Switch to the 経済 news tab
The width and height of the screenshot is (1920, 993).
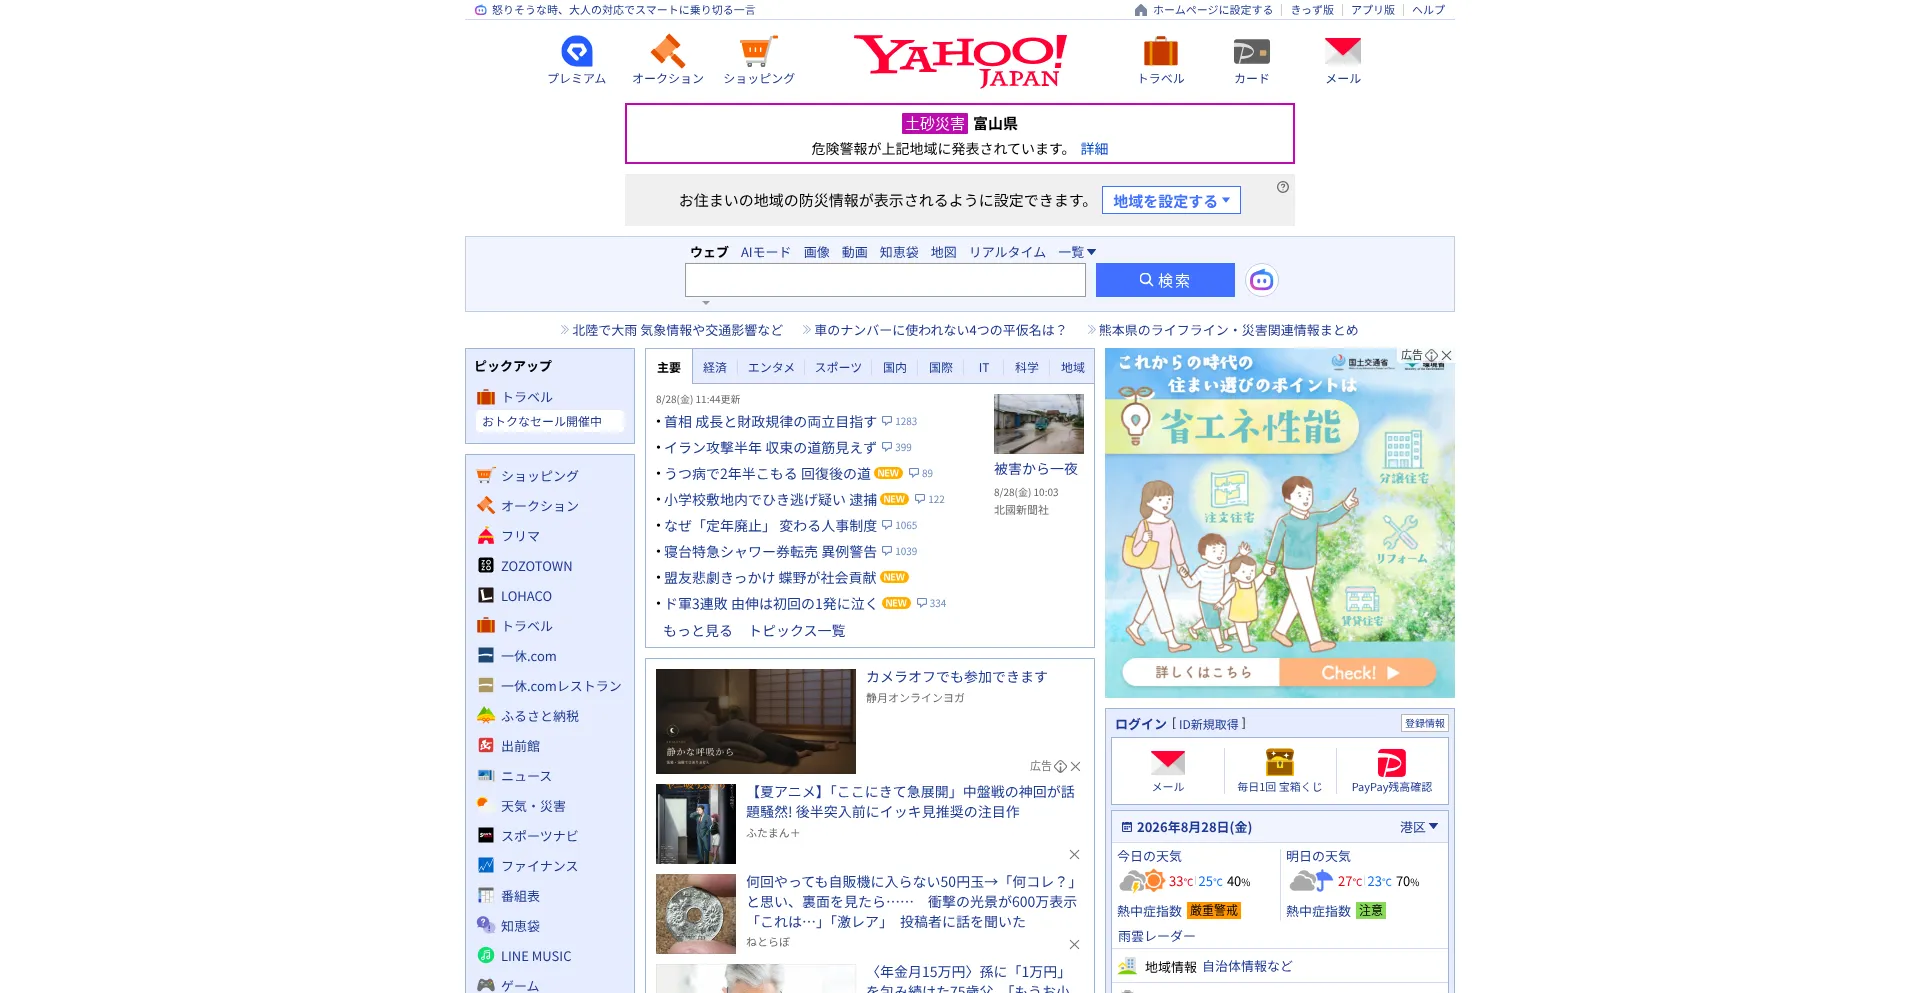(715, 367)
